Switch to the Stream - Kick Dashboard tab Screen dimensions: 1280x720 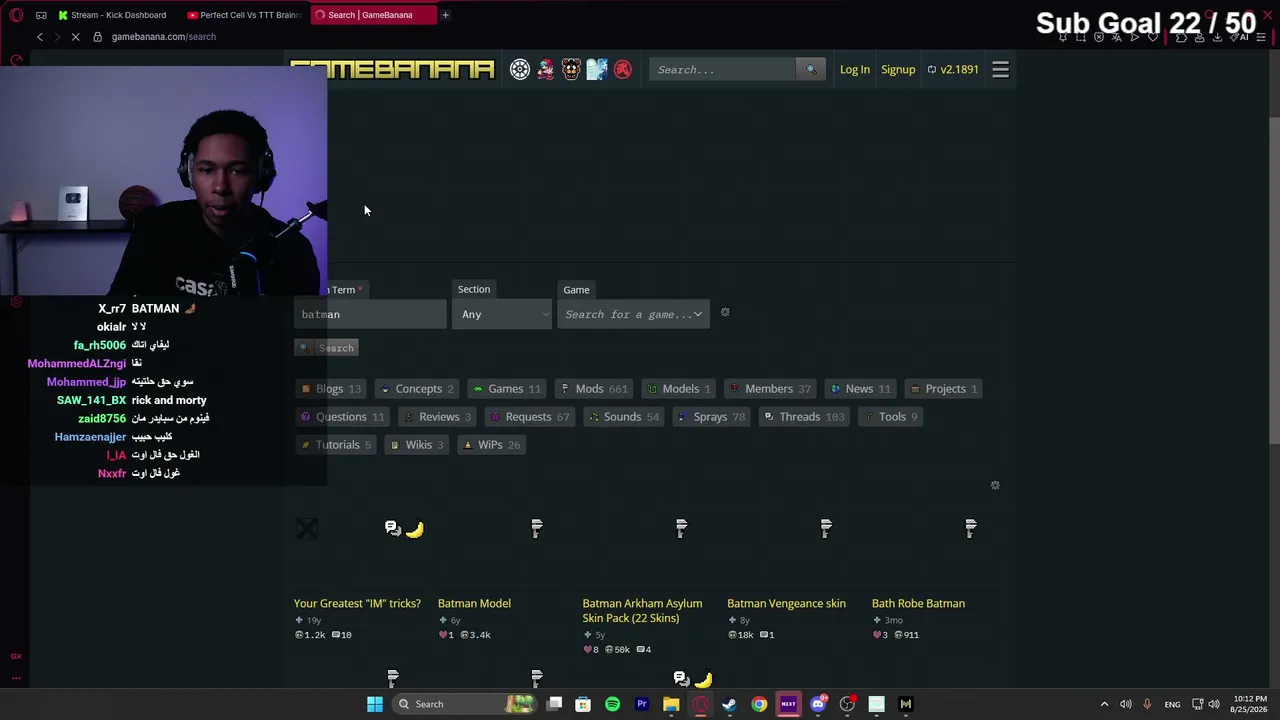113,15
